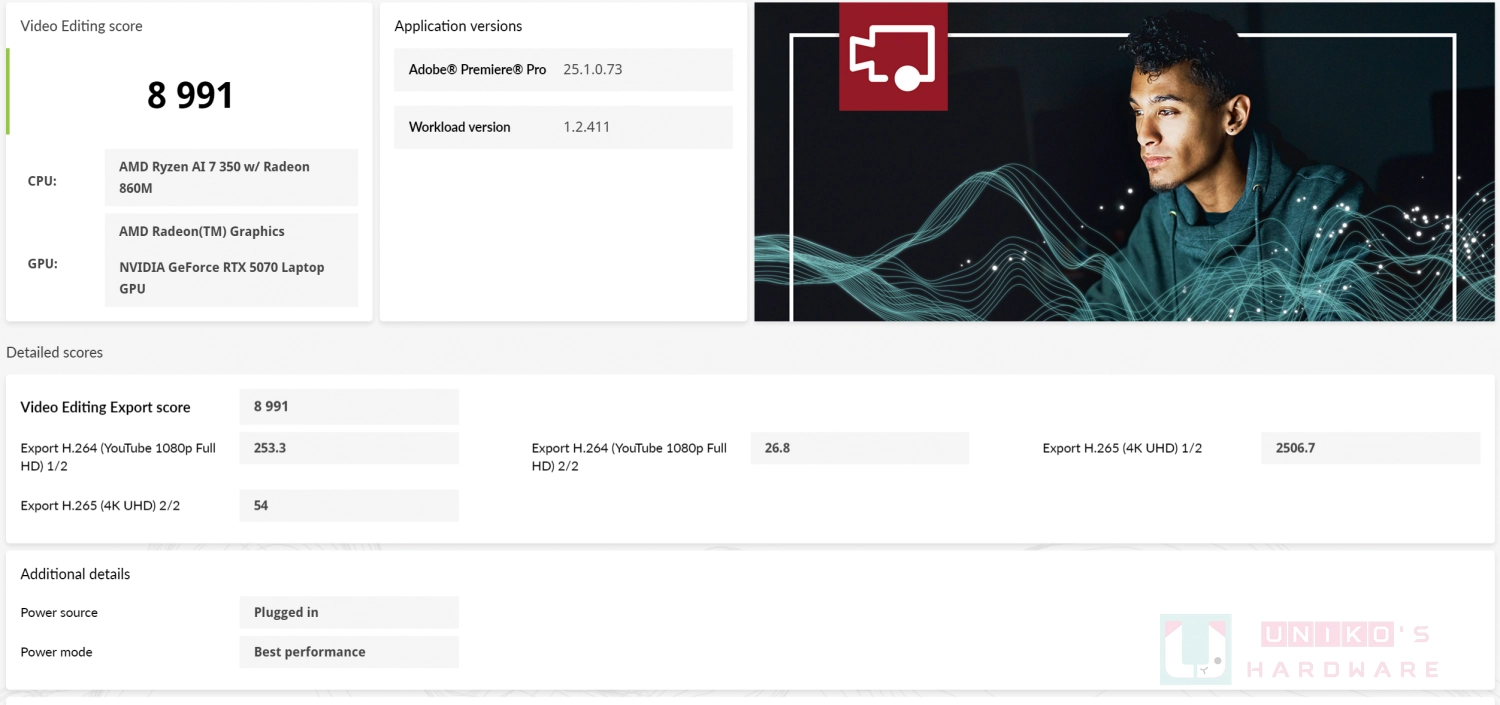
Task: Click the video editing icon in banner
Action: (x=893, y=56)
